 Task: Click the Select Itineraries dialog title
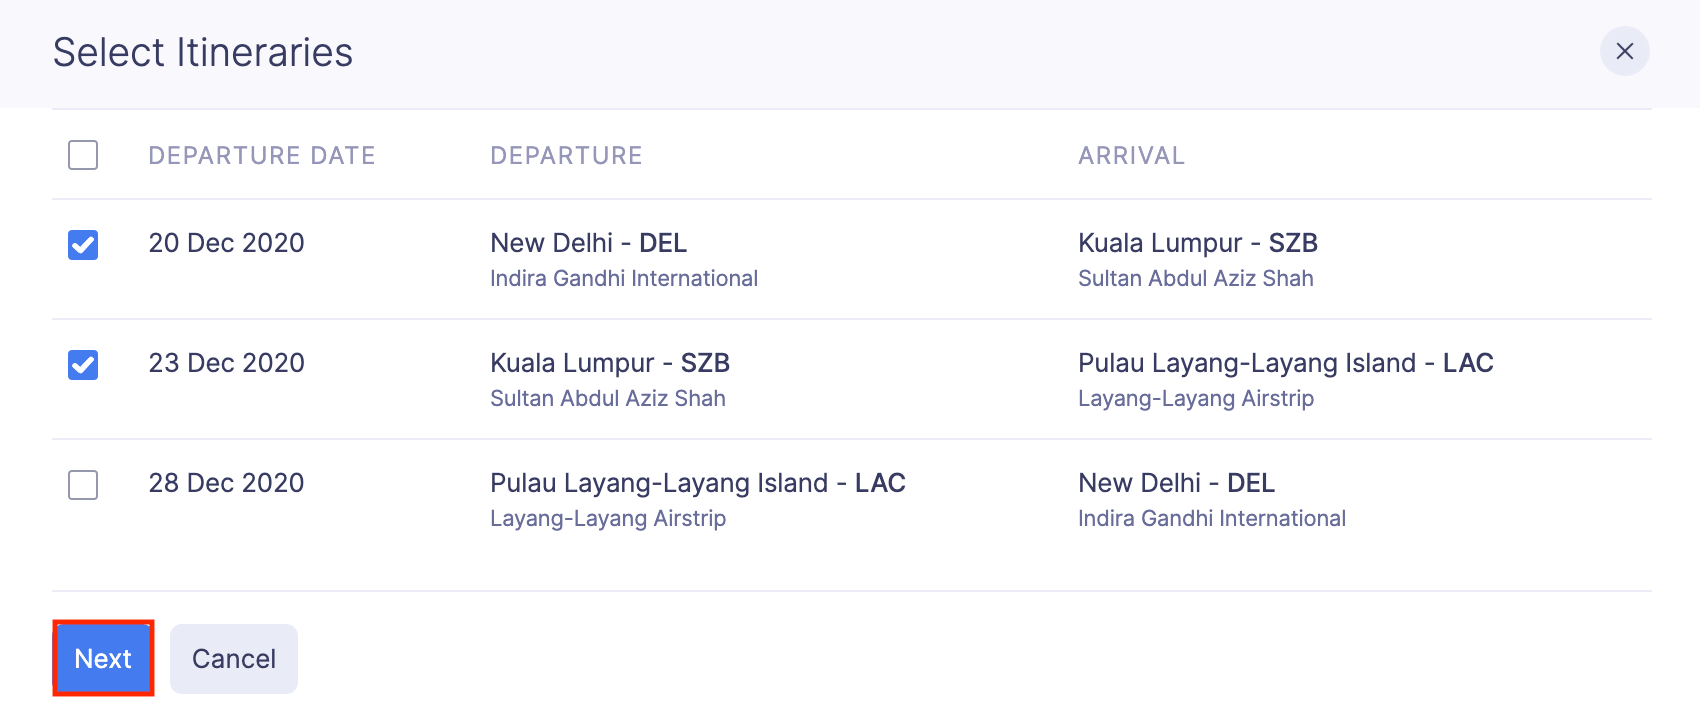pyautogui.click(x=203, y=52)
